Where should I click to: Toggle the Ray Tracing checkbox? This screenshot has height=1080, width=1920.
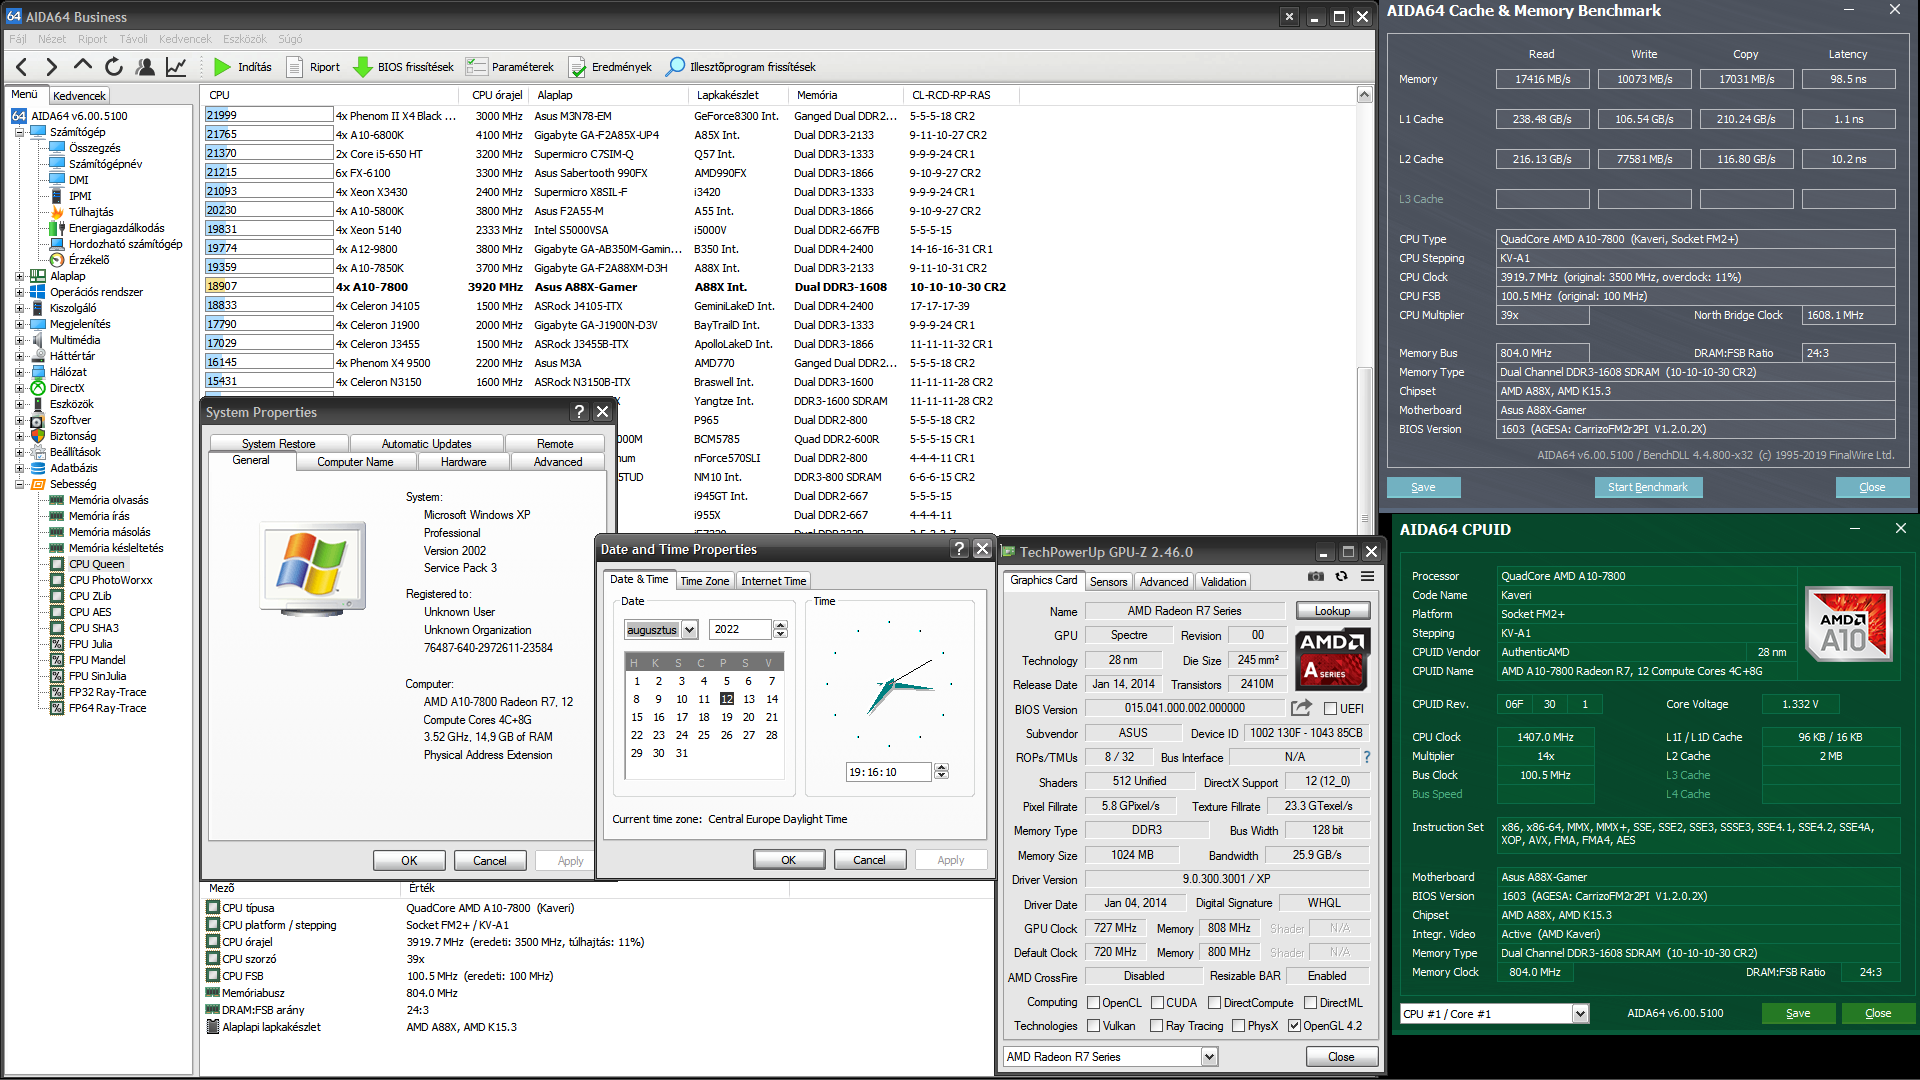(x=1157, y=1026)
